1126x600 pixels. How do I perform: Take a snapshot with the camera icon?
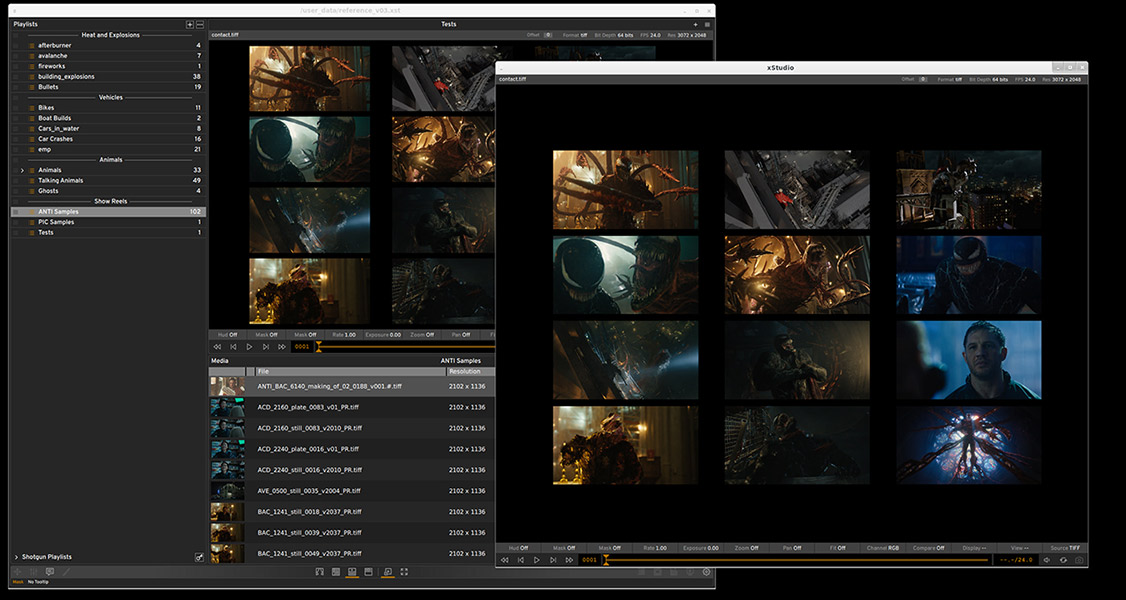tap(1080, 560)
